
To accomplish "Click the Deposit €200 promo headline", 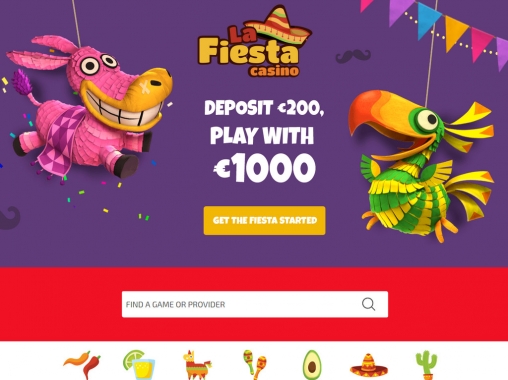I will click(264, 108).
